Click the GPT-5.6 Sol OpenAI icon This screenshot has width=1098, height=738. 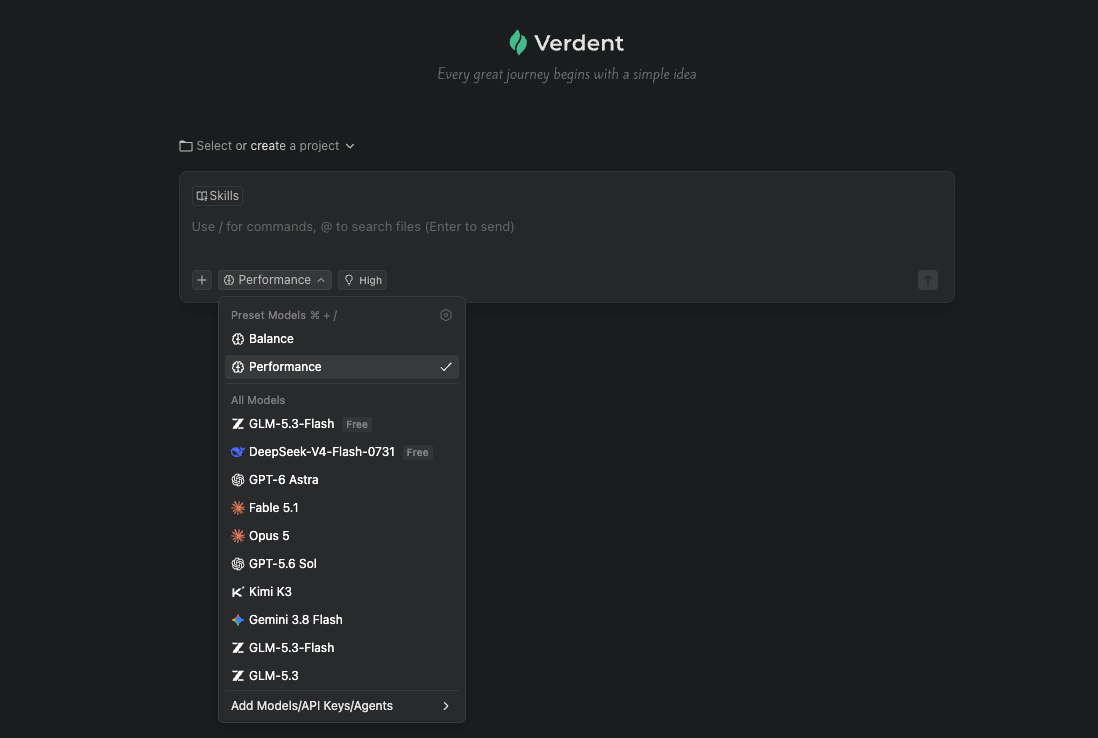tap(238, 564)
